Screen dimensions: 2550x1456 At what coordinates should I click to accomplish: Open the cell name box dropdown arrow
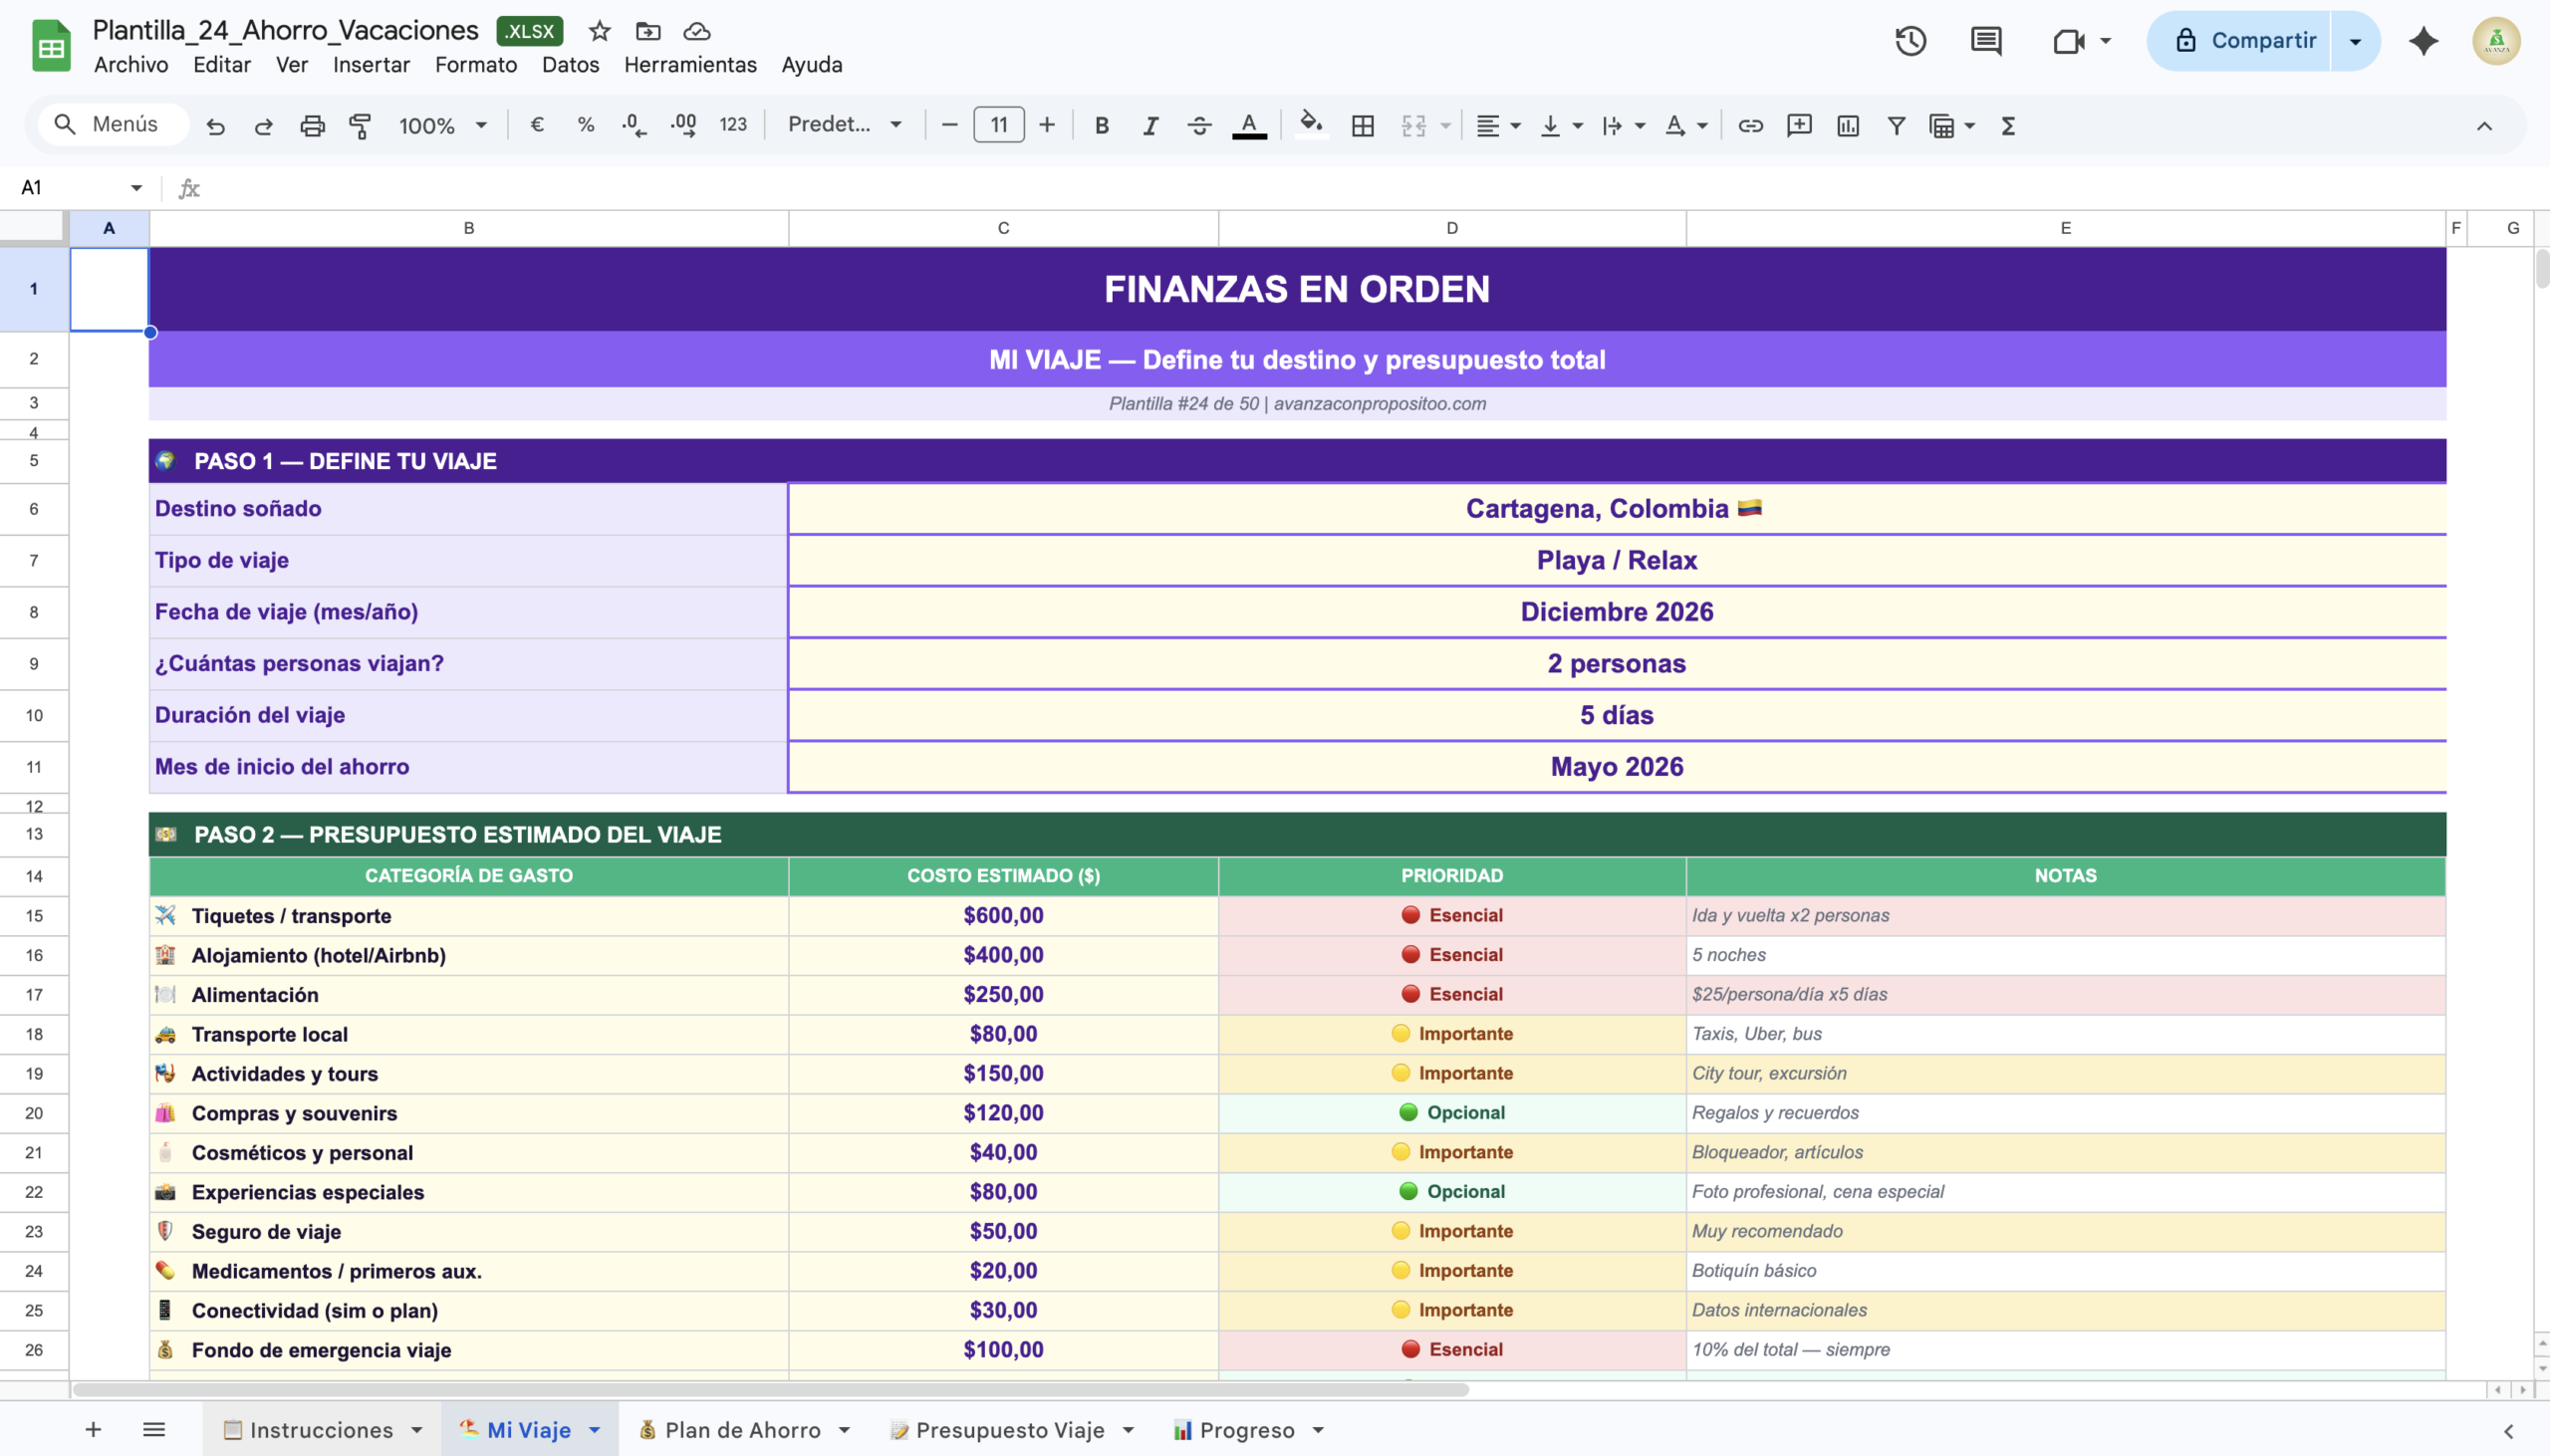pos(136,188)
